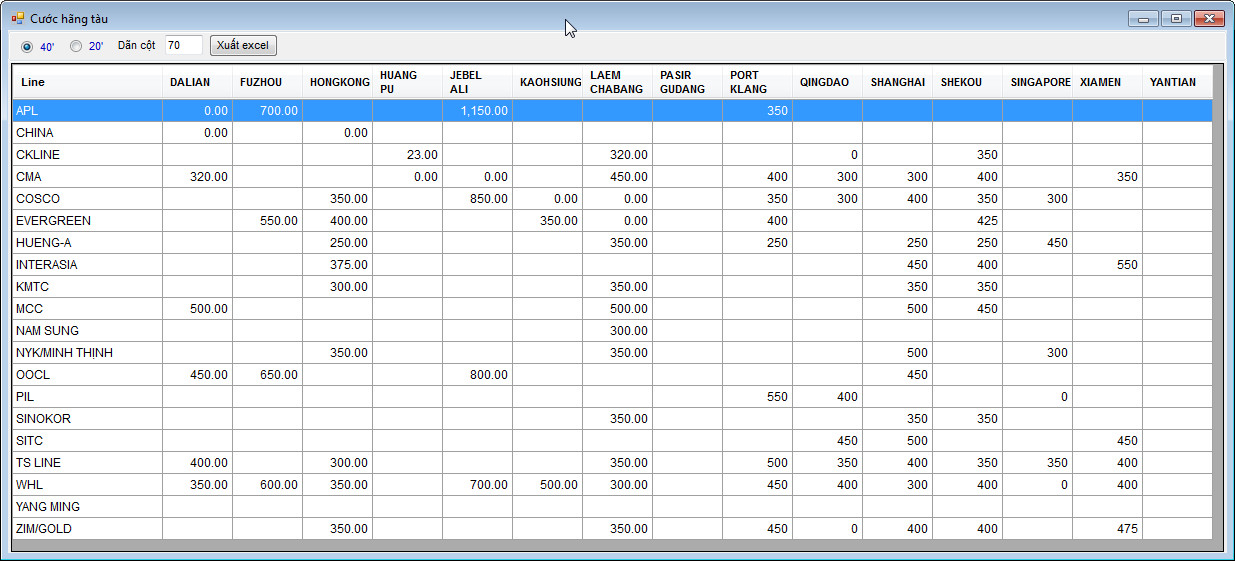Screen dimensions: 1235x561
Task: Click OOCL's 650.00 FUZHOU cell
Action: tap(267, 374)
